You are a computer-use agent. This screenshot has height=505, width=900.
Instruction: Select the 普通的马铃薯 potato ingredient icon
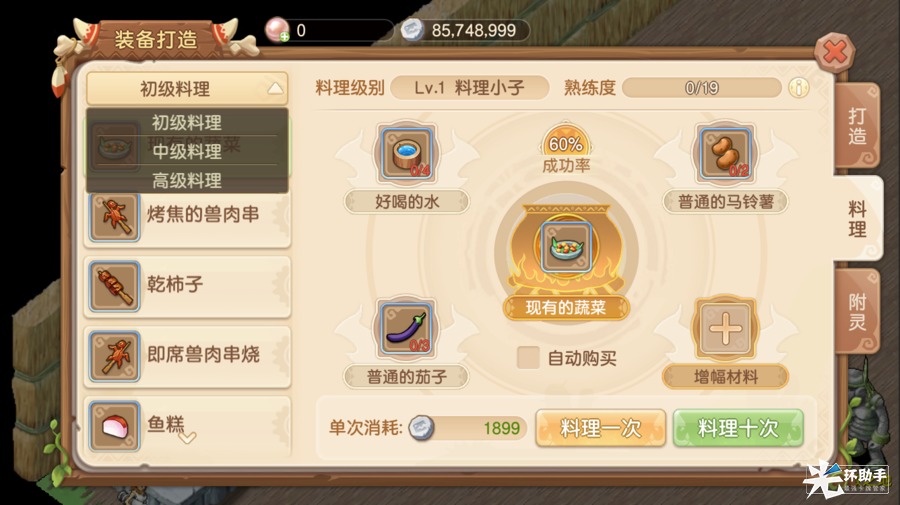point(725,154)
